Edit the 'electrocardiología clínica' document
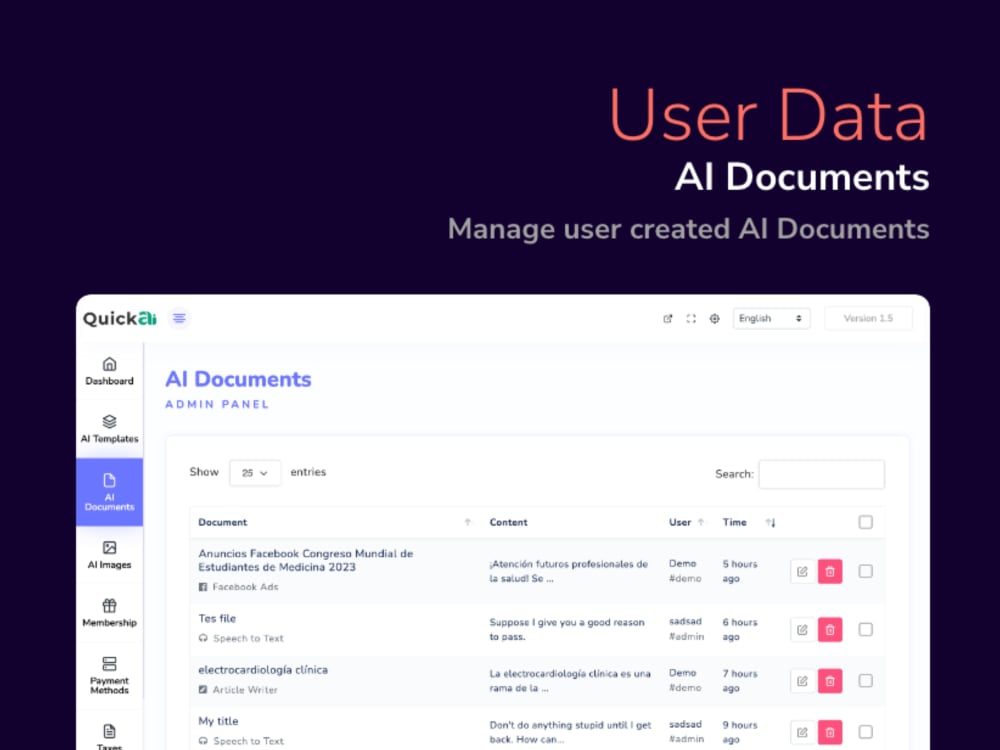This screenshot has height=750, width=1000. click(802, 681)
